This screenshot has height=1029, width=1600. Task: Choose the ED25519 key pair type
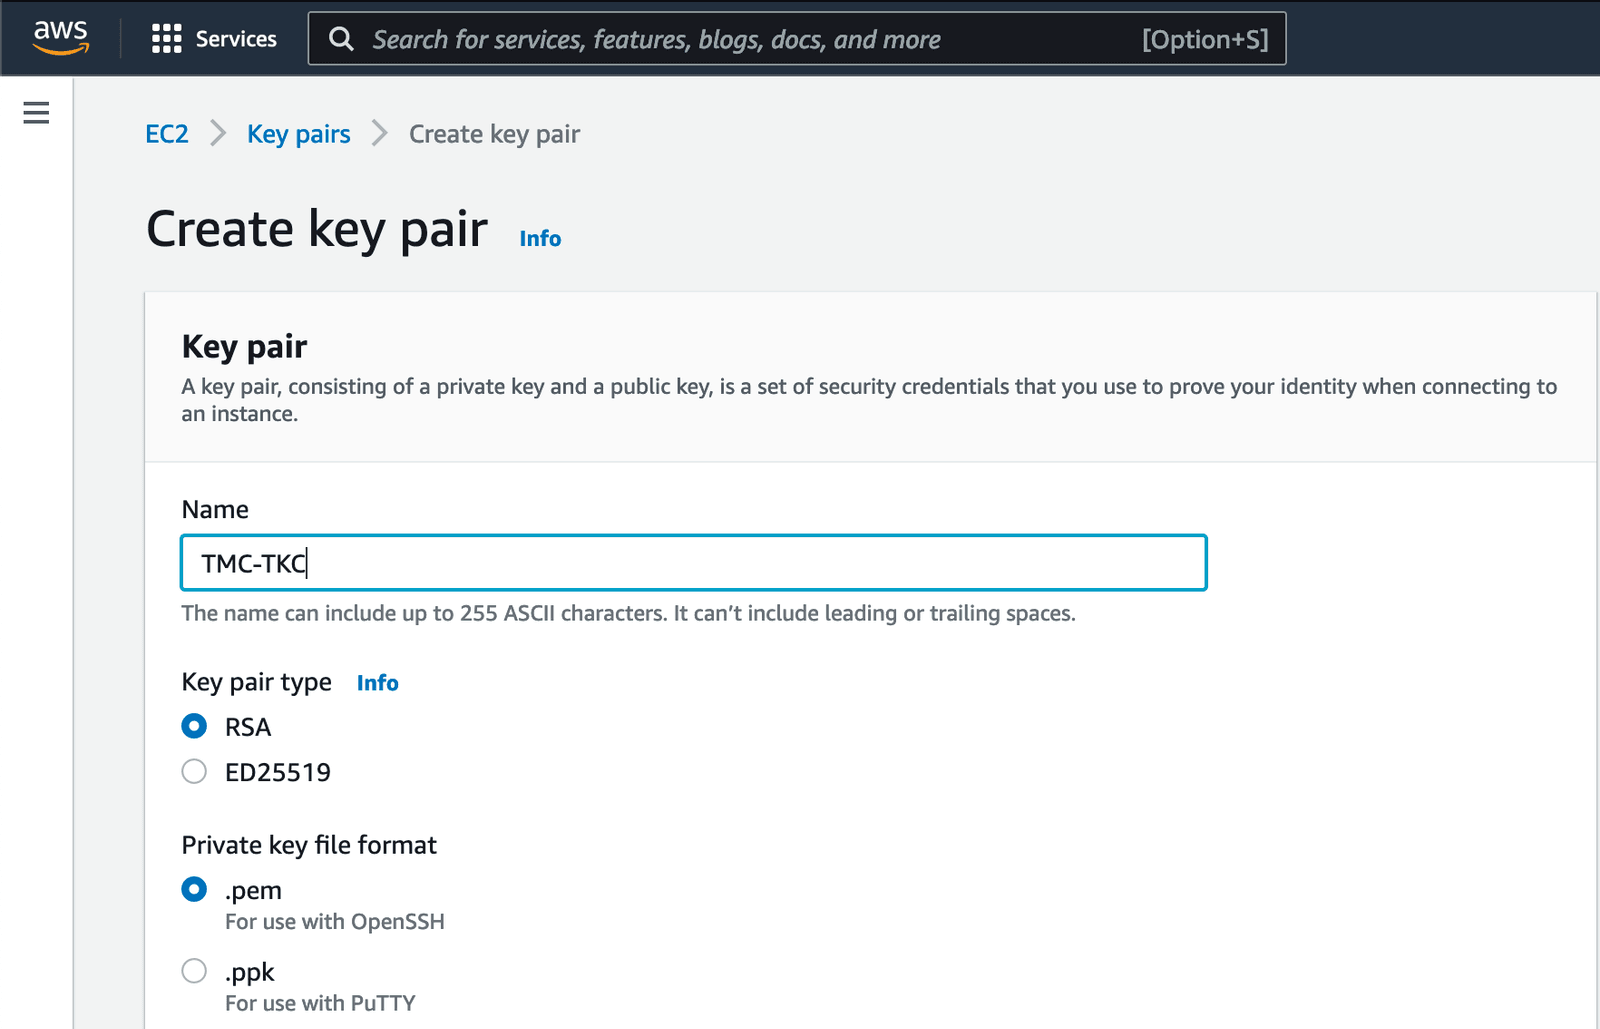point(194,771)
